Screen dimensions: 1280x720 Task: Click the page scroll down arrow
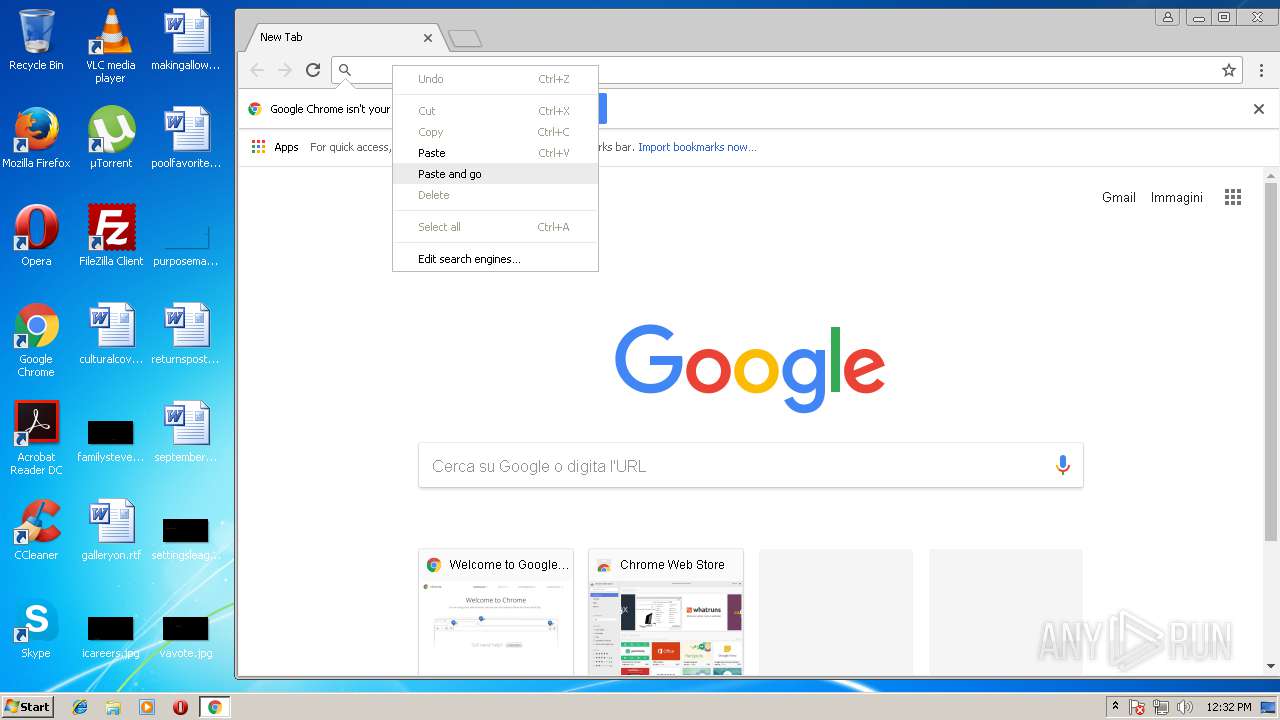point(1271,666)
